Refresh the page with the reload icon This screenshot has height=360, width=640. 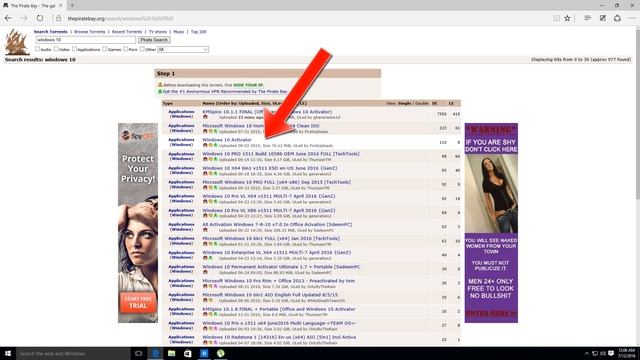[40, 18]
